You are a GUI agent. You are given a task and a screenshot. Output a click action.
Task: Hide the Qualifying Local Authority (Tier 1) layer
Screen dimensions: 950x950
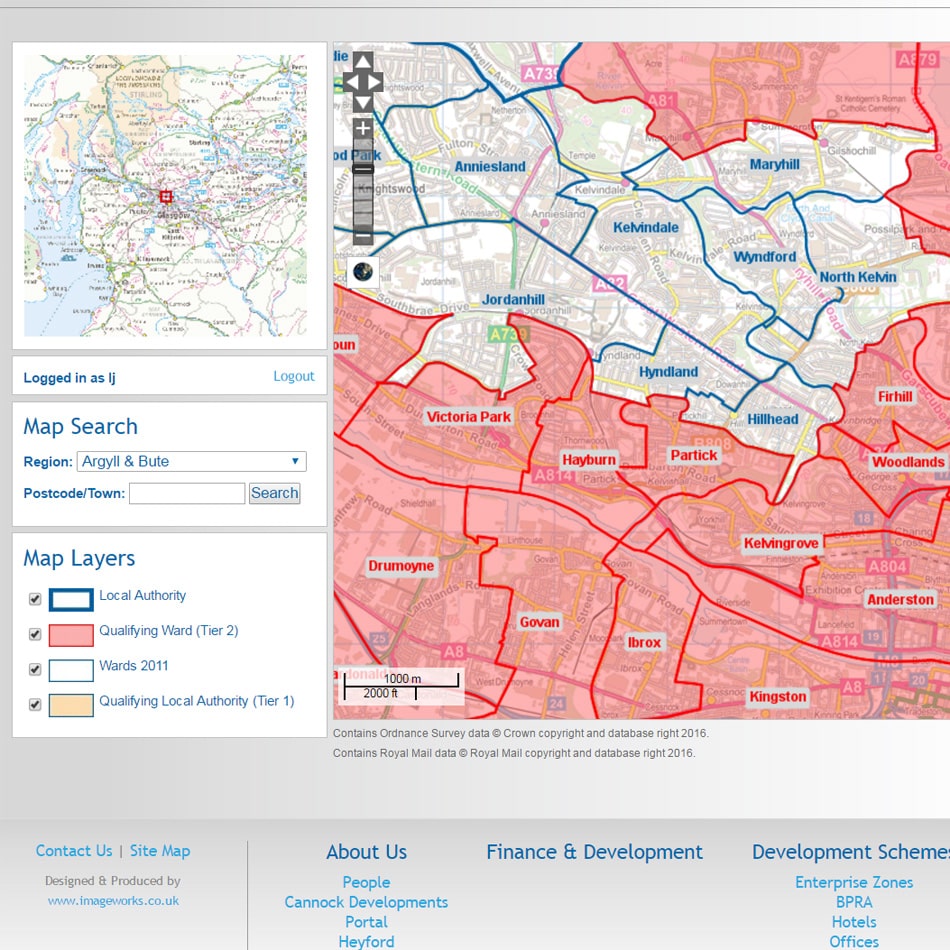coord(35,704)
